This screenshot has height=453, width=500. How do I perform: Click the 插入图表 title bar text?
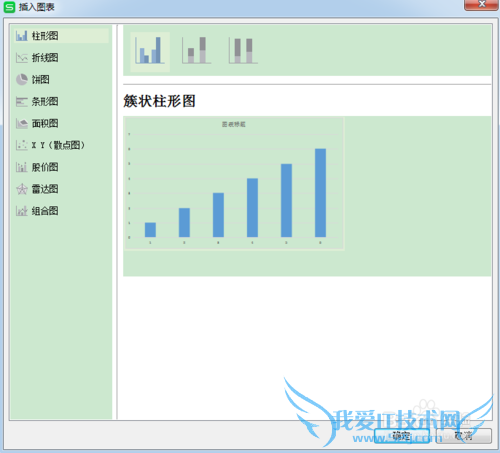pyautogui.click(x=37, y=7)
